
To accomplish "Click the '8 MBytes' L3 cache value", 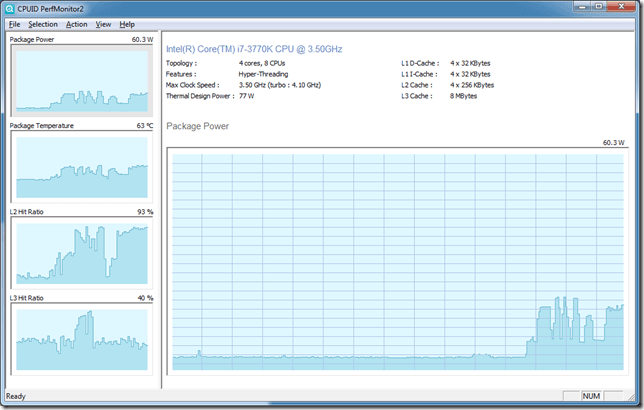I will click(x=463, y=96).
